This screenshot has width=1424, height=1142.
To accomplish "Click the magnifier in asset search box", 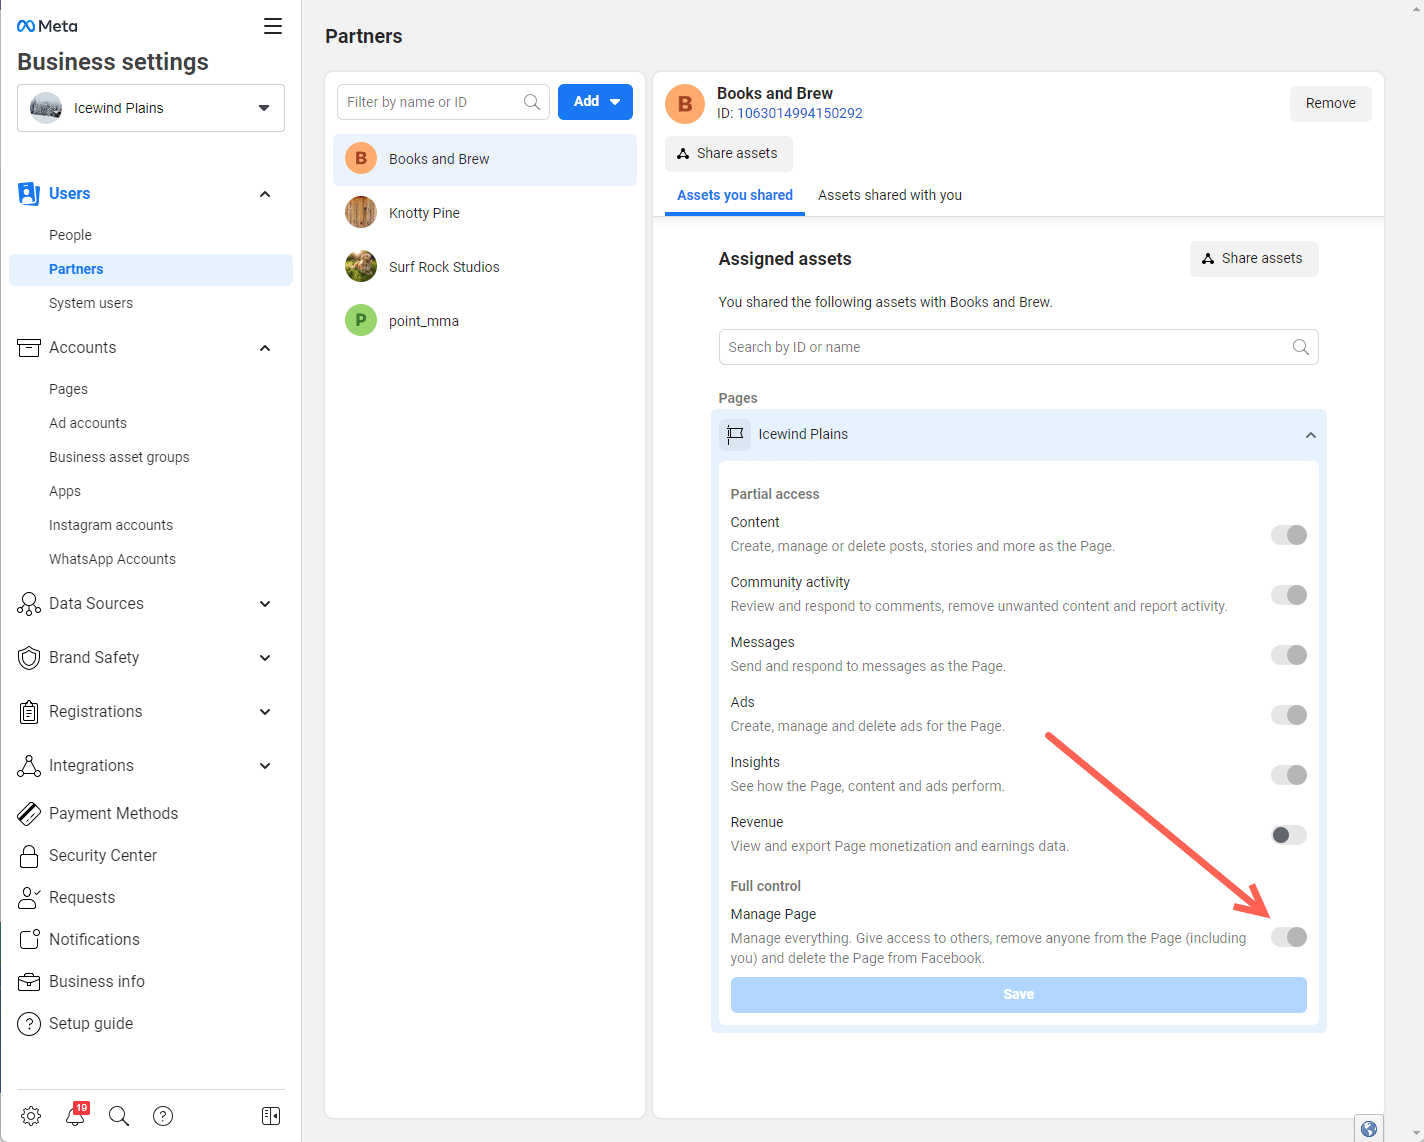I will [1301, 347].
